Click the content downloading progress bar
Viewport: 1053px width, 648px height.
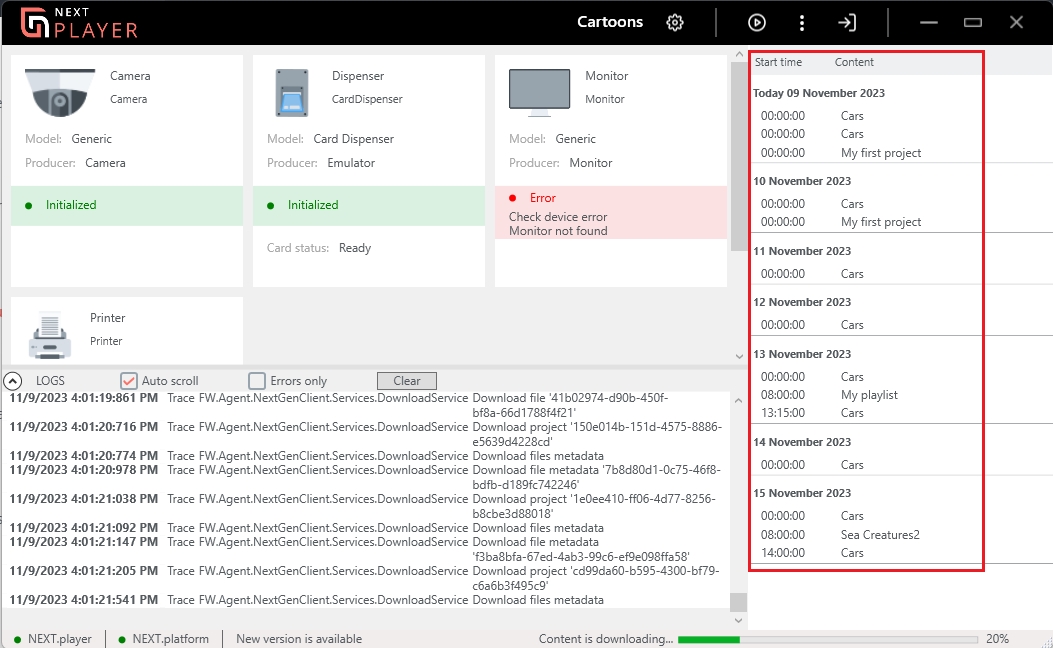(x=827, y=639)
